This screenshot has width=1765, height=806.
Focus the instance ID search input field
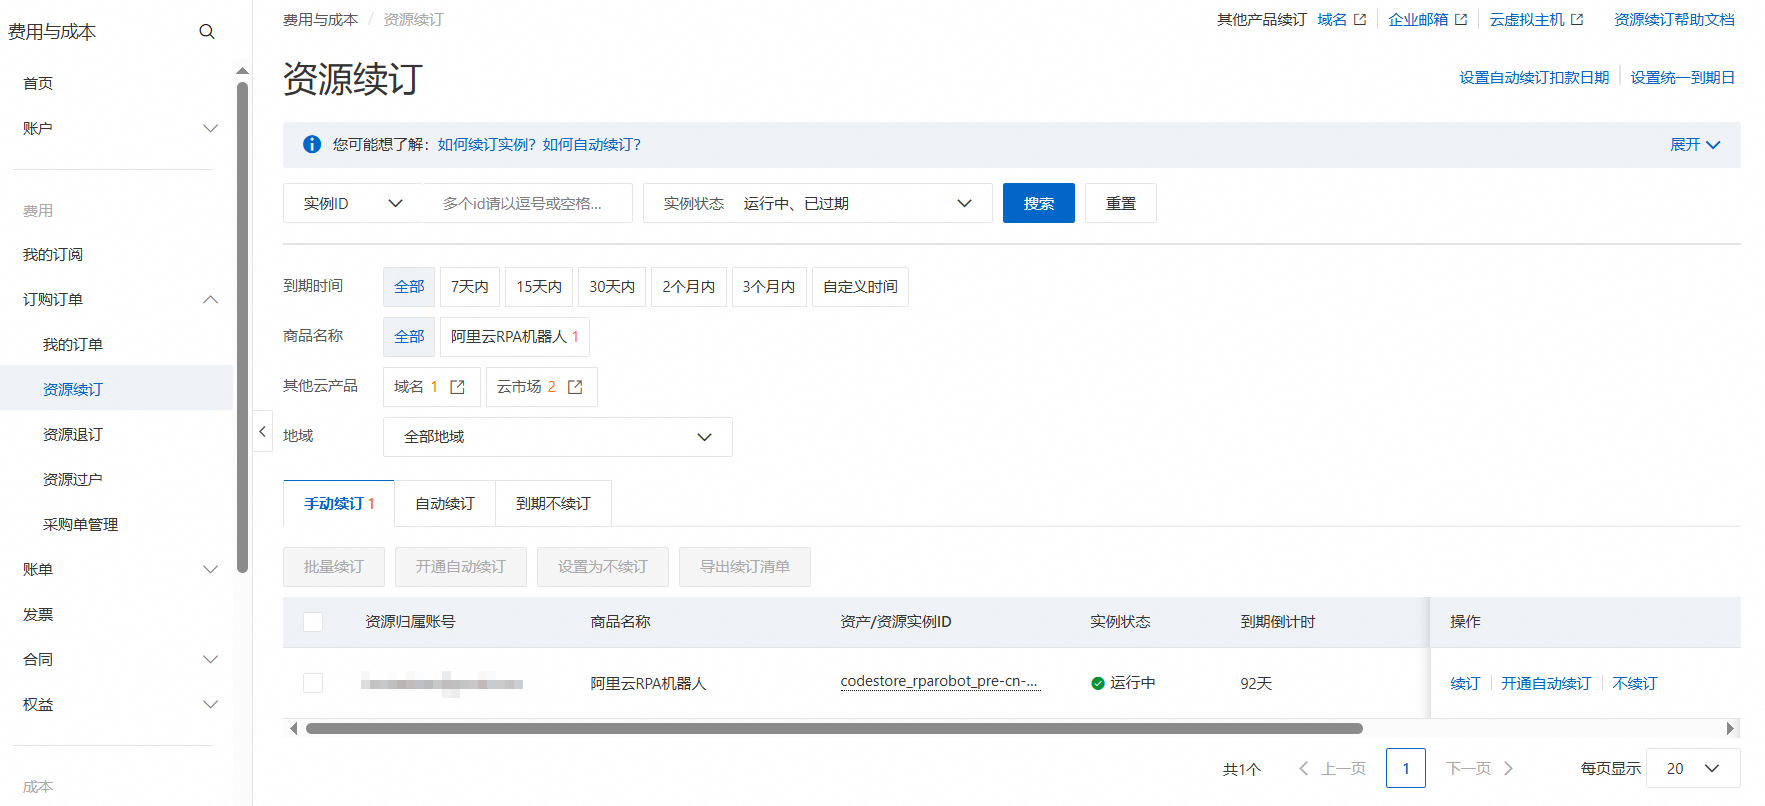click(528, 203)
